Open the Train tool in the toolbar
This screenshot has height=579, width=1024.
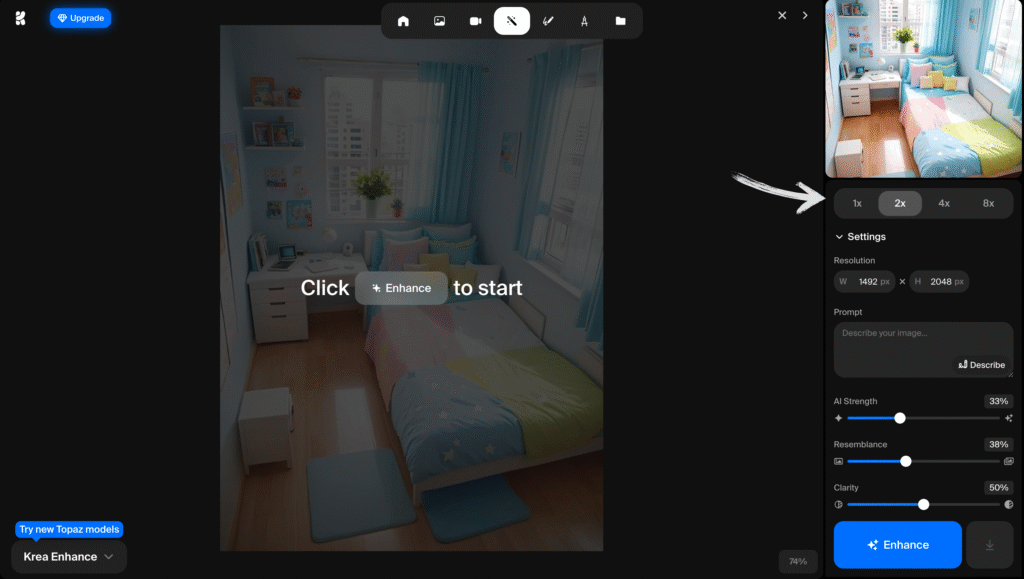(x=584, y=20)
